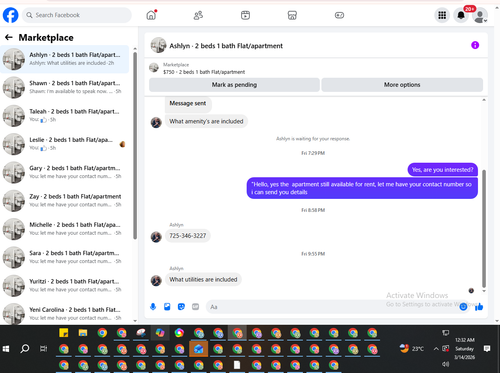Open conversation information purple icon
This screenshot has width=500, height=373.
pos(475,45)
